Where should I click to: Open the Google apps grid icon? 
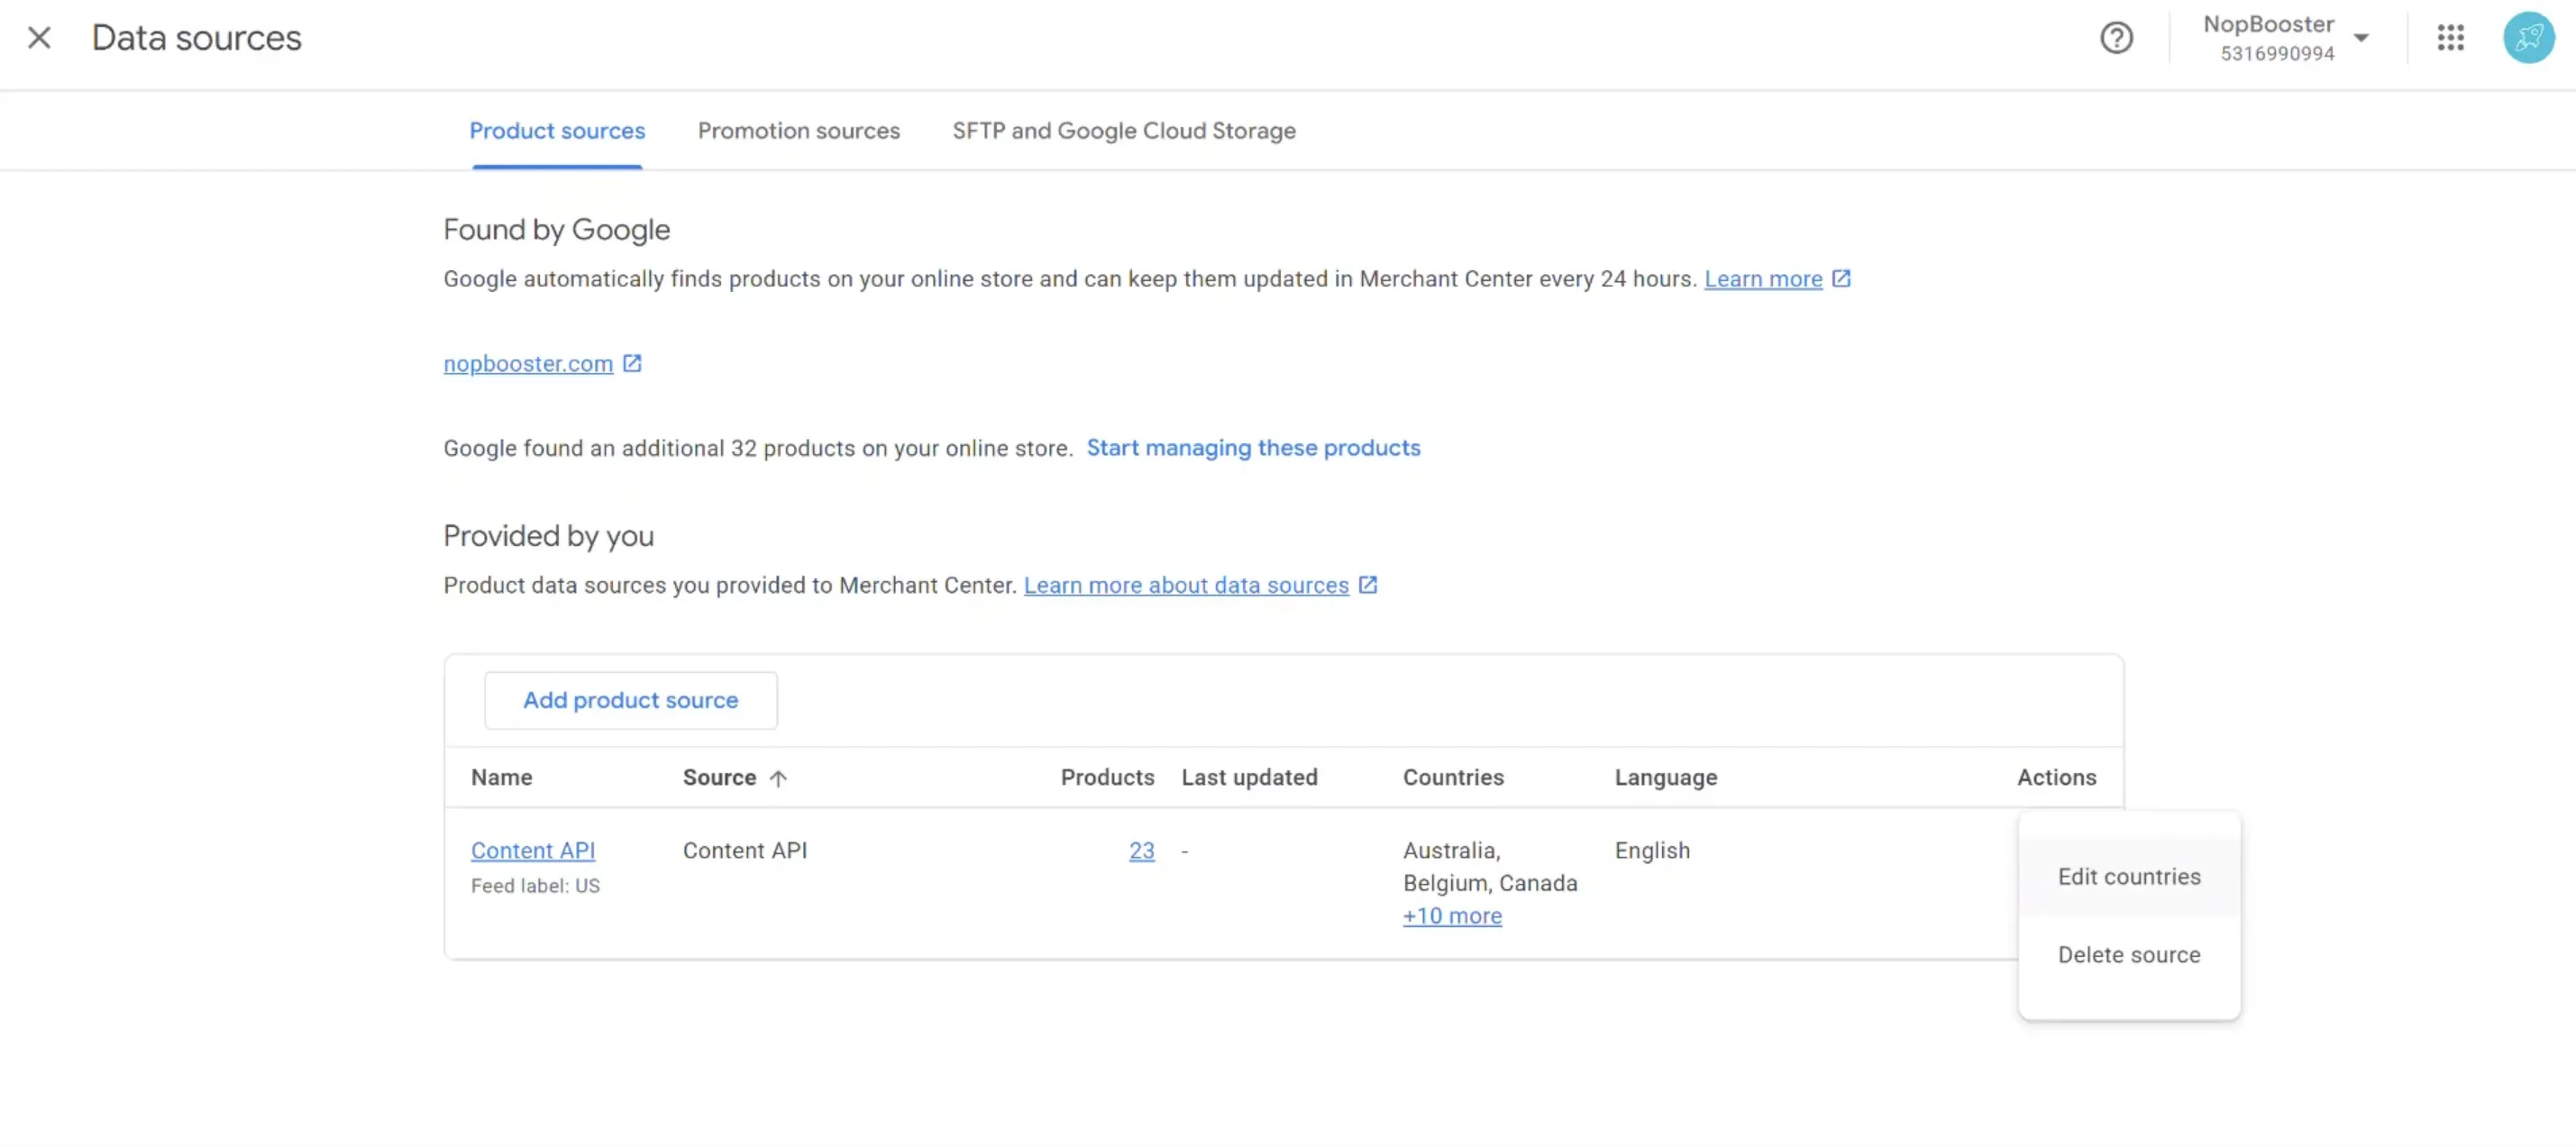click(2450, 38)
